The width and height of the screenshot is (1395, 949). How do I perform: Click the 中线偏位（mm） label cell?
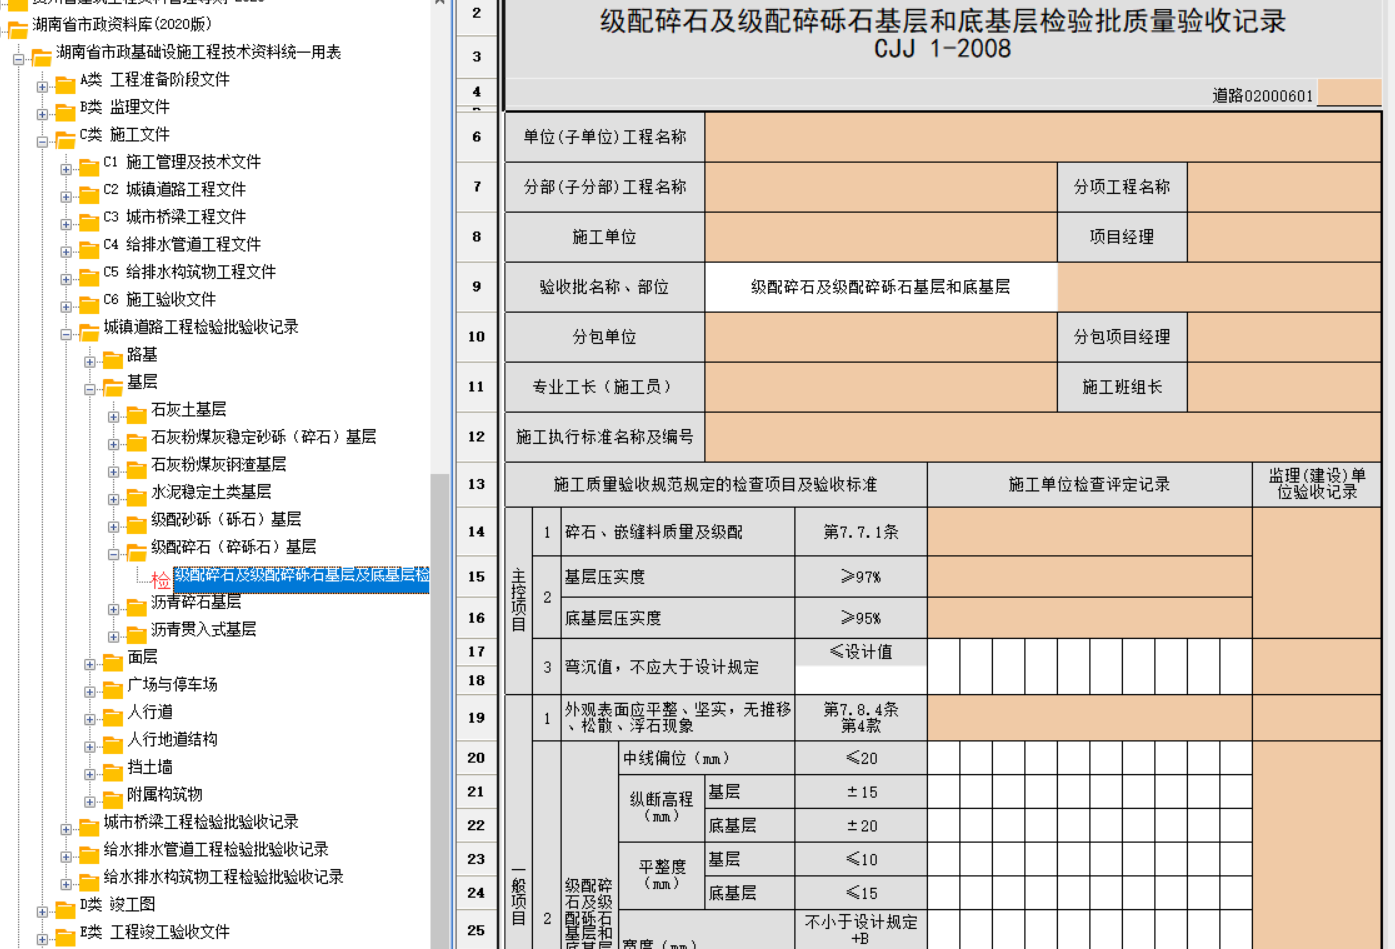click(707, 758)
